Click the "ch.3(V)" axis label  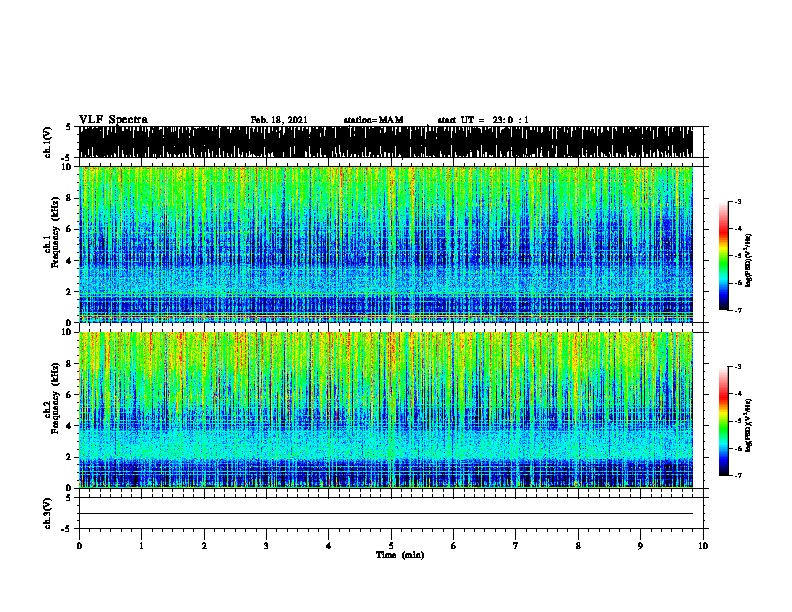pos(48,513)
